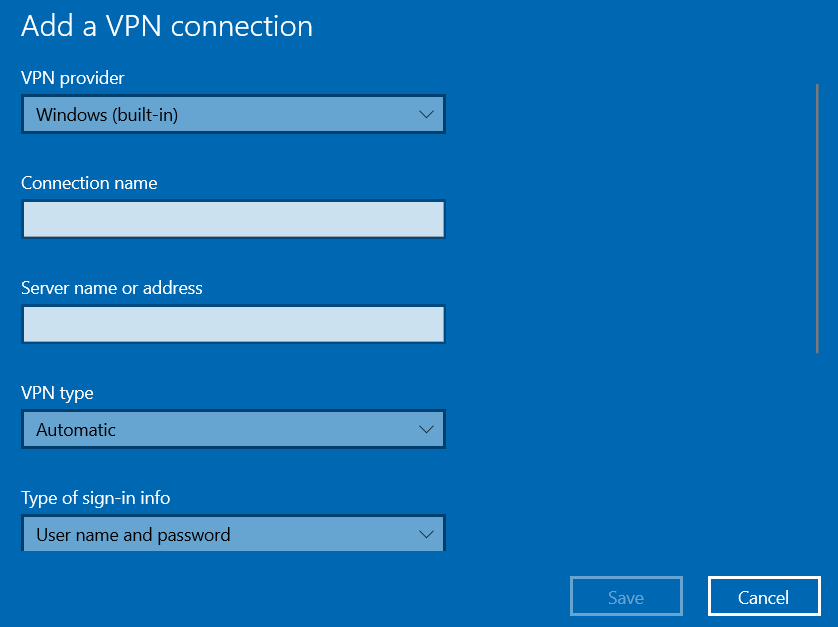Click the 'Windows (built-in)' value text
This screenshot has height=627, width=838.
point(107,115)
